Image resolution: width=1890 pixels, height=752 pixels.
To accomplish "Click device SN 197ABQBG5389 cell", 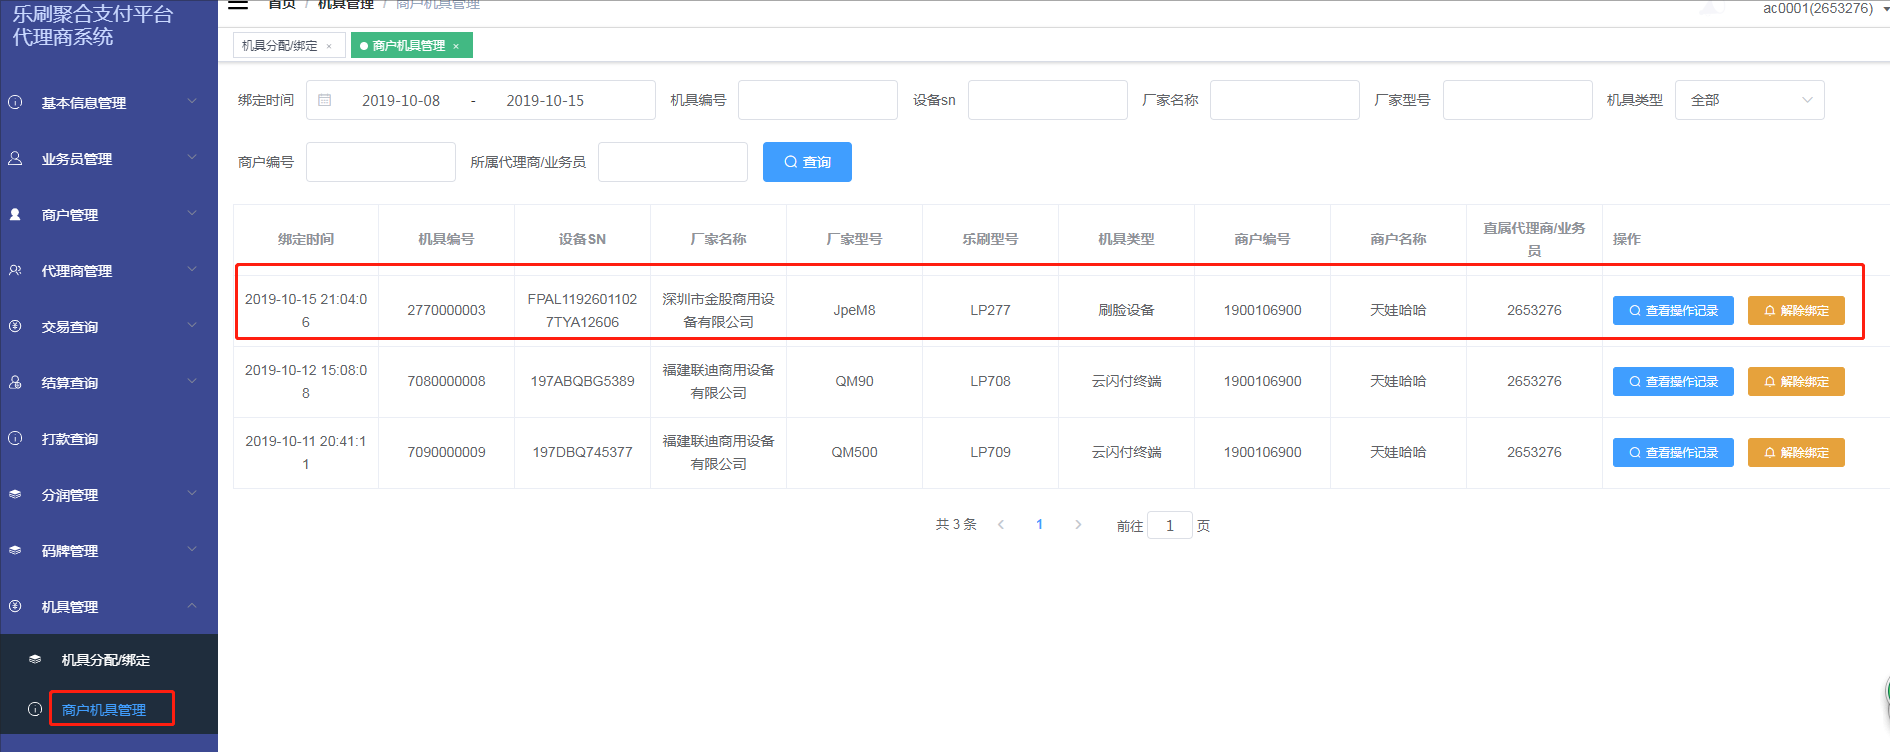I will (582, 381).
